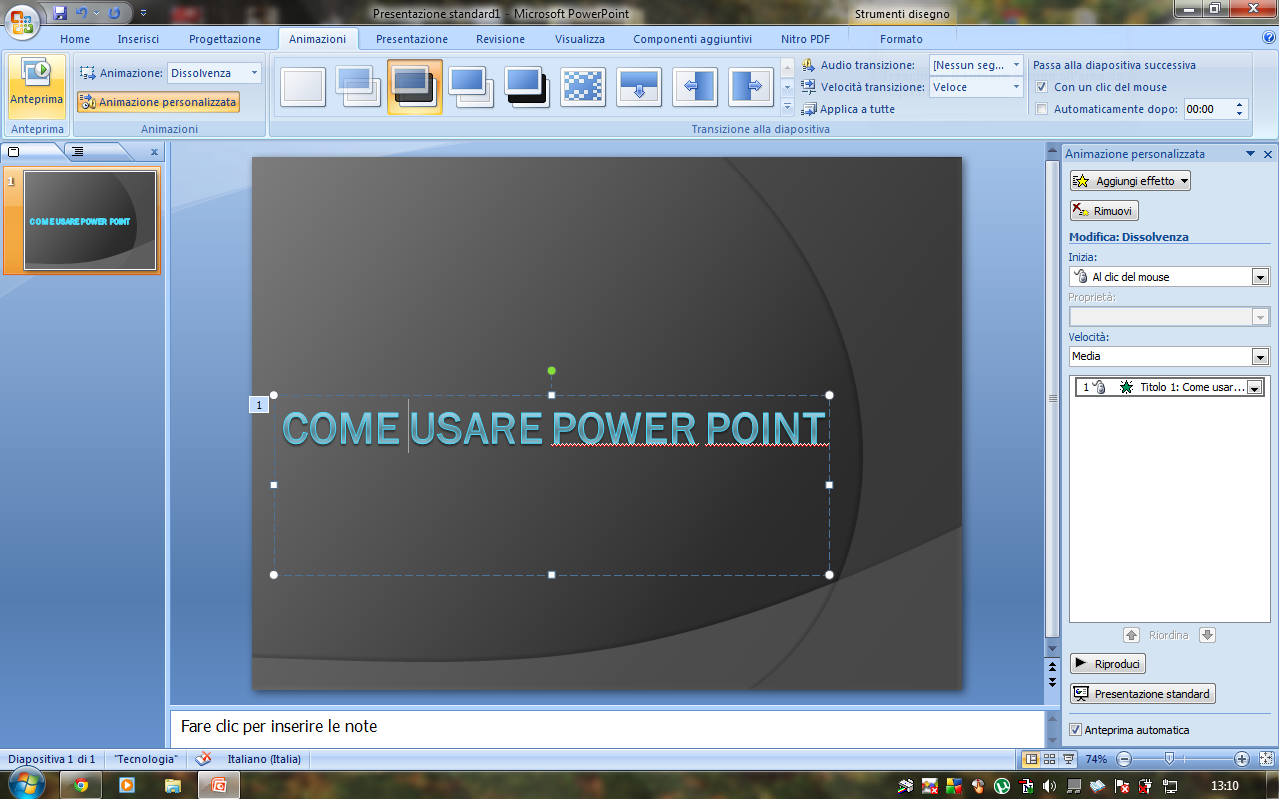Enable Automaticamente dopo checkbox
Image resolution: width=1279 pixels, height=799 pixels.
pos(1042,109)
